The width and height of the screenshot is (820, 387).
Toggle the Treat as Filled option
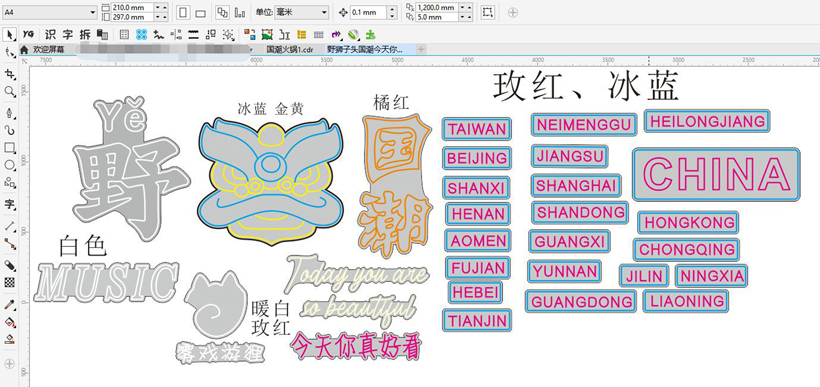[x=488, y=13]
